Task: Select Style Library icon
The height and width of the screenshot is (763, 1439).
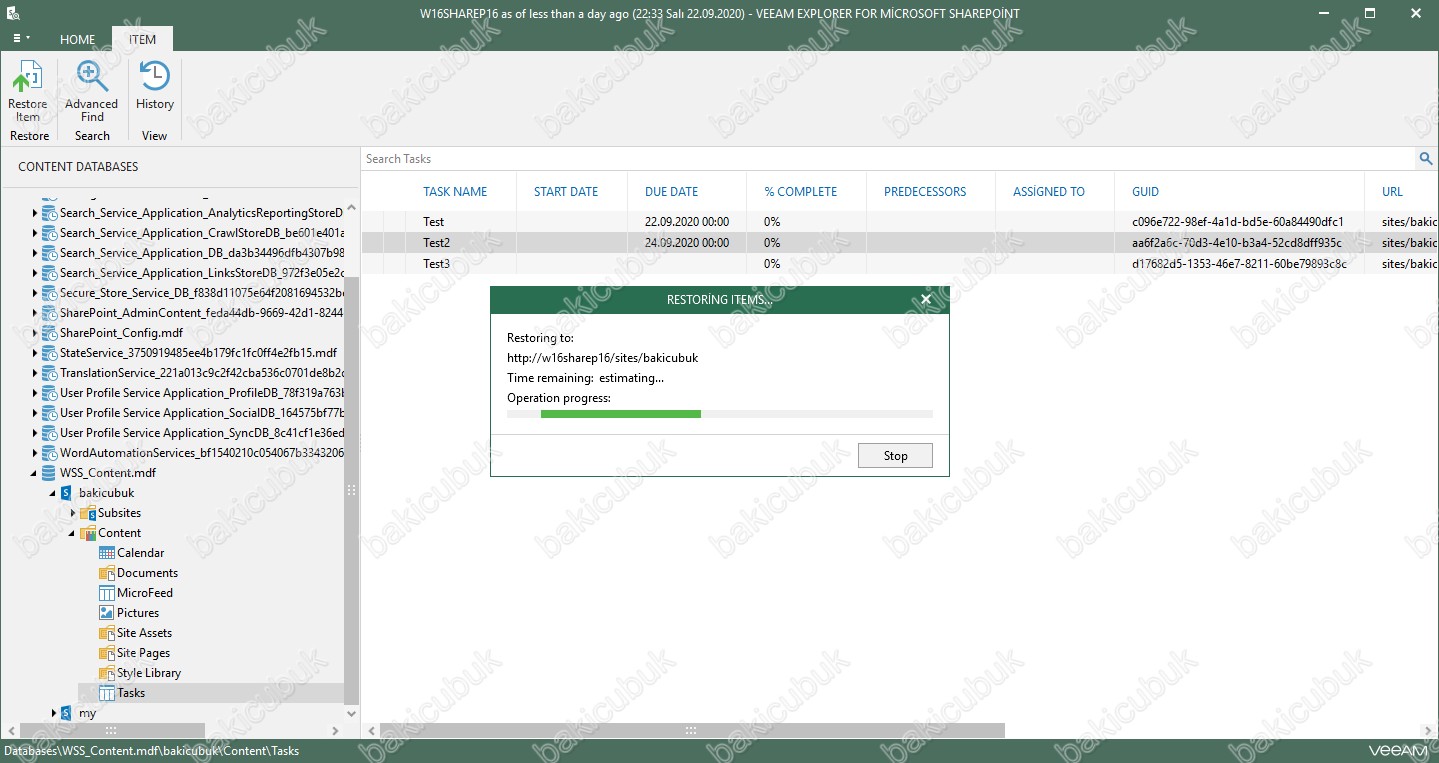Action: (x=107, y=673)
